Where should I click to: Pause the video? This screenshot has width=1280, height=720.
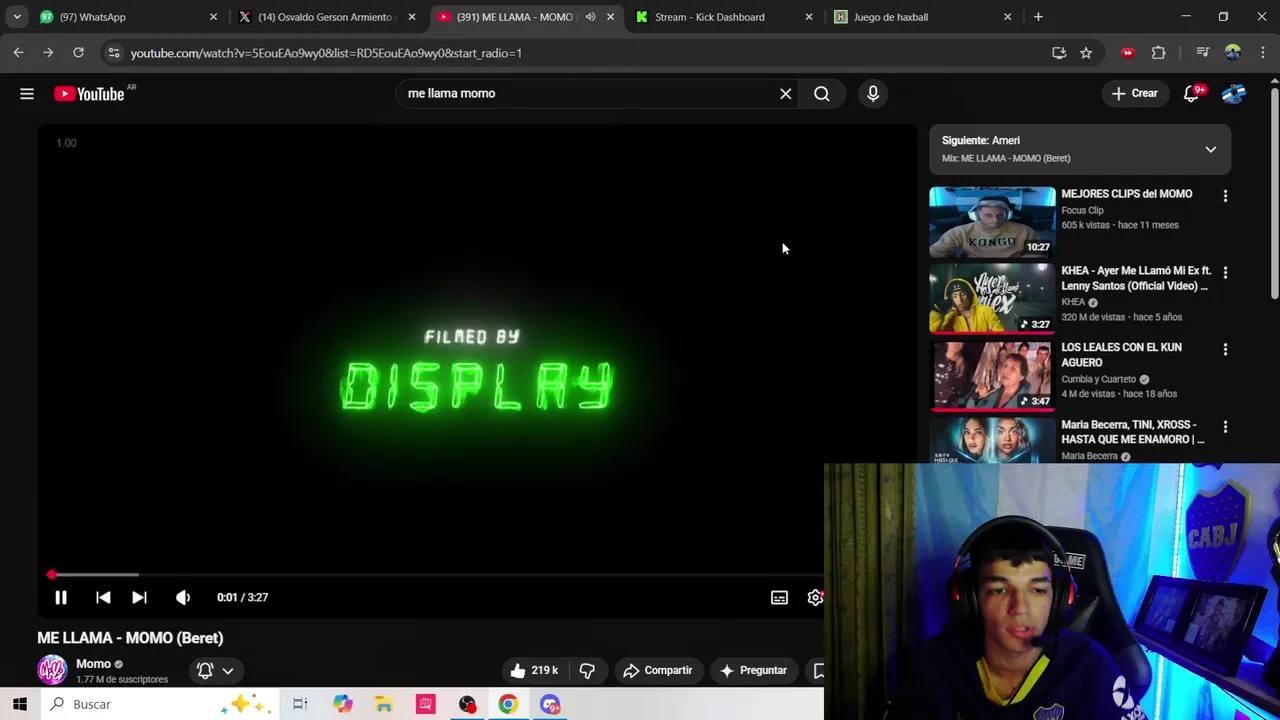point(61,597)
